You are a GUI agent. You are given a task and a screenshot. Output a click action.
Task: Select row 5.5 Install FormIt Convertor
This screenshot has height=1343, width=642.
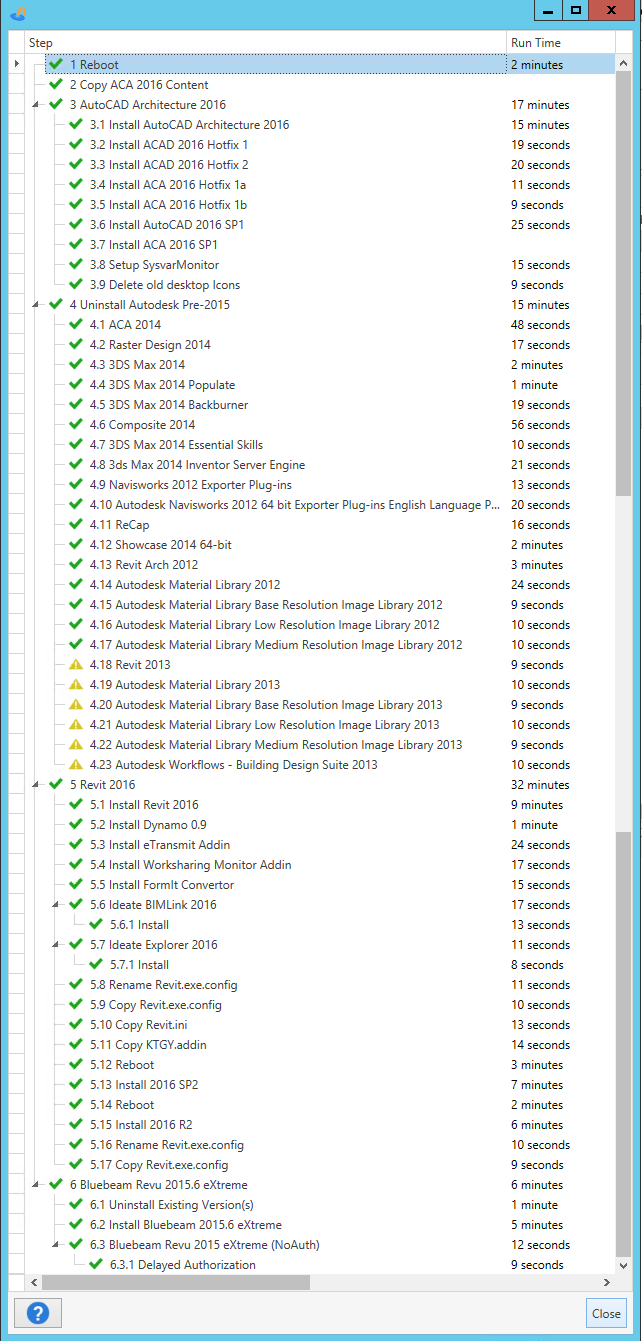(x=320, y=885)
